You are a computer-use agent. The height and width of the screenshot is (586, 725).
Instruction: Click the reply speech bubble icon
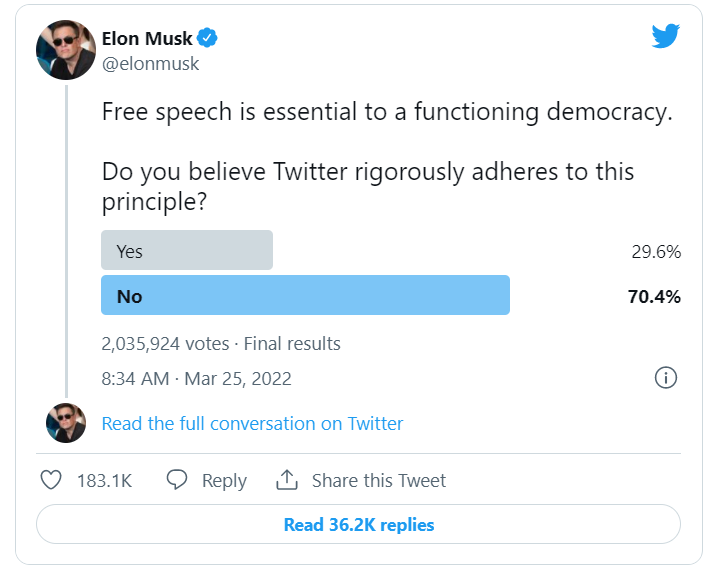tap(177, 480)
